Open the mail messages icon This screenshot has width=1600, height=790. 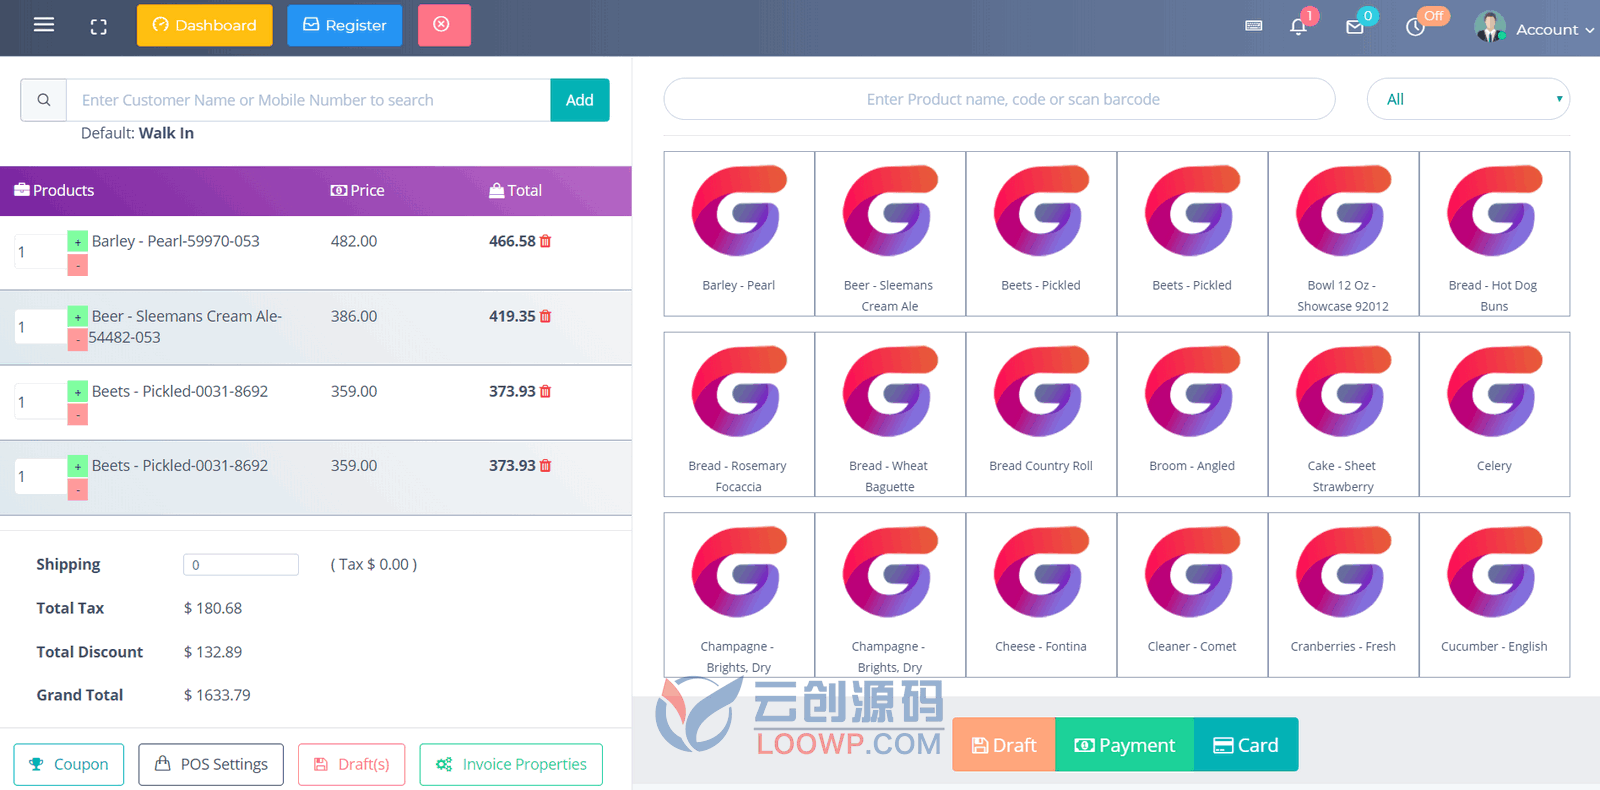click(1355, 26)
